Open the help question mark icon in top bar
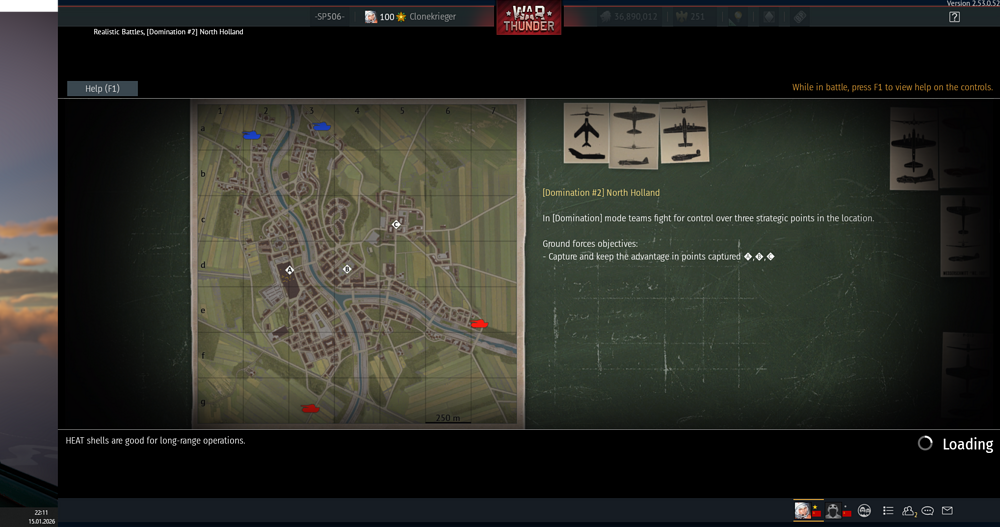The width and height of the screenshot is (1000, 527). coord(954,17)
